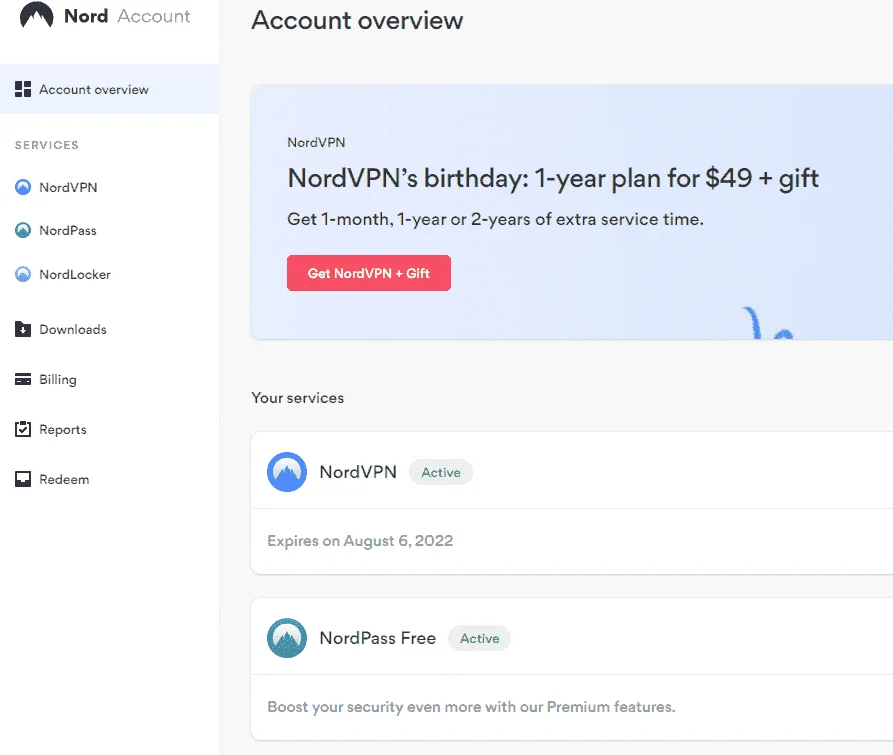Click the Active badge next to NordVPN
Image resolution: width=893 pixels, height=755 pixels.
pyautogui.click(x=441, y=473)
